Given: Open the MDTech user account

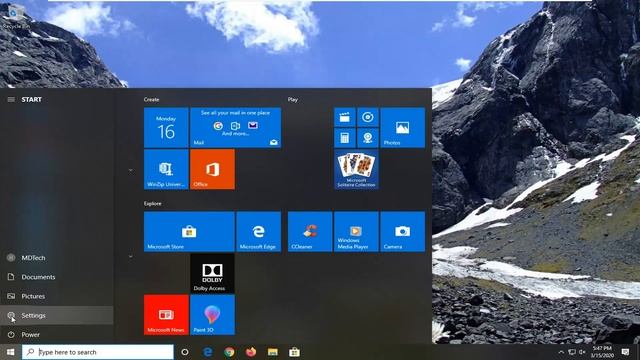Looking at the screenshot, I should [57, 258].
